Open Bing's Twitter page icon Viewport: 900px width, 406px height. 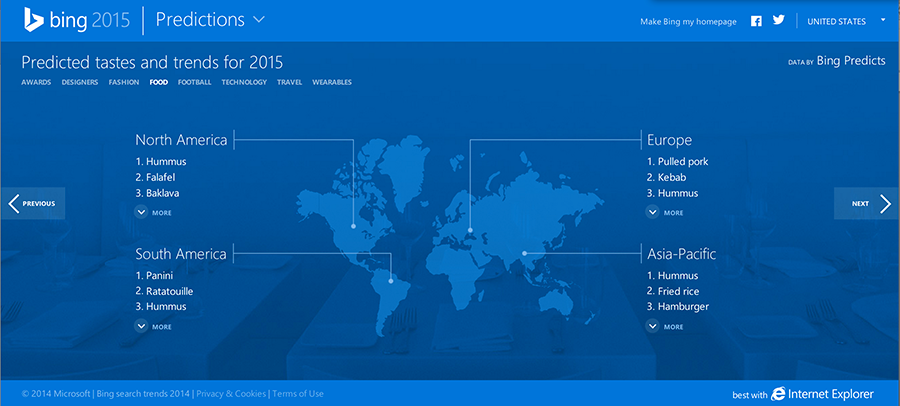pos(778,20)
